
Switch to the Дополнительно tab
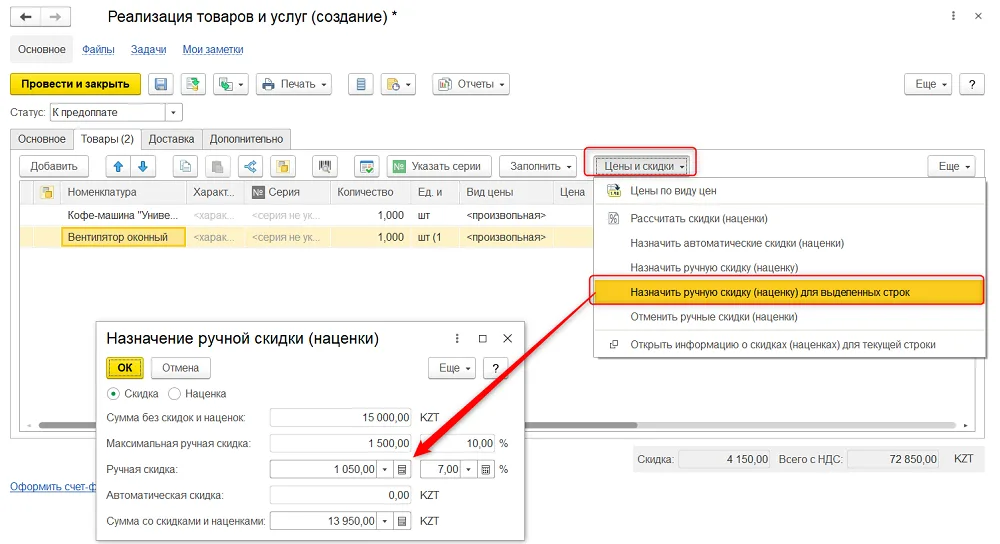click(x=246, y=139)
